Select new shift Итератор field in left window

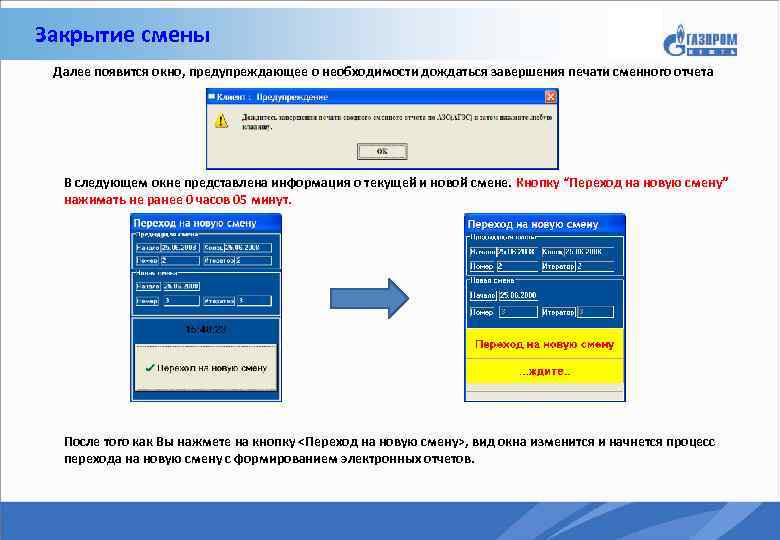pyautogui.click(x=254, y=300)
